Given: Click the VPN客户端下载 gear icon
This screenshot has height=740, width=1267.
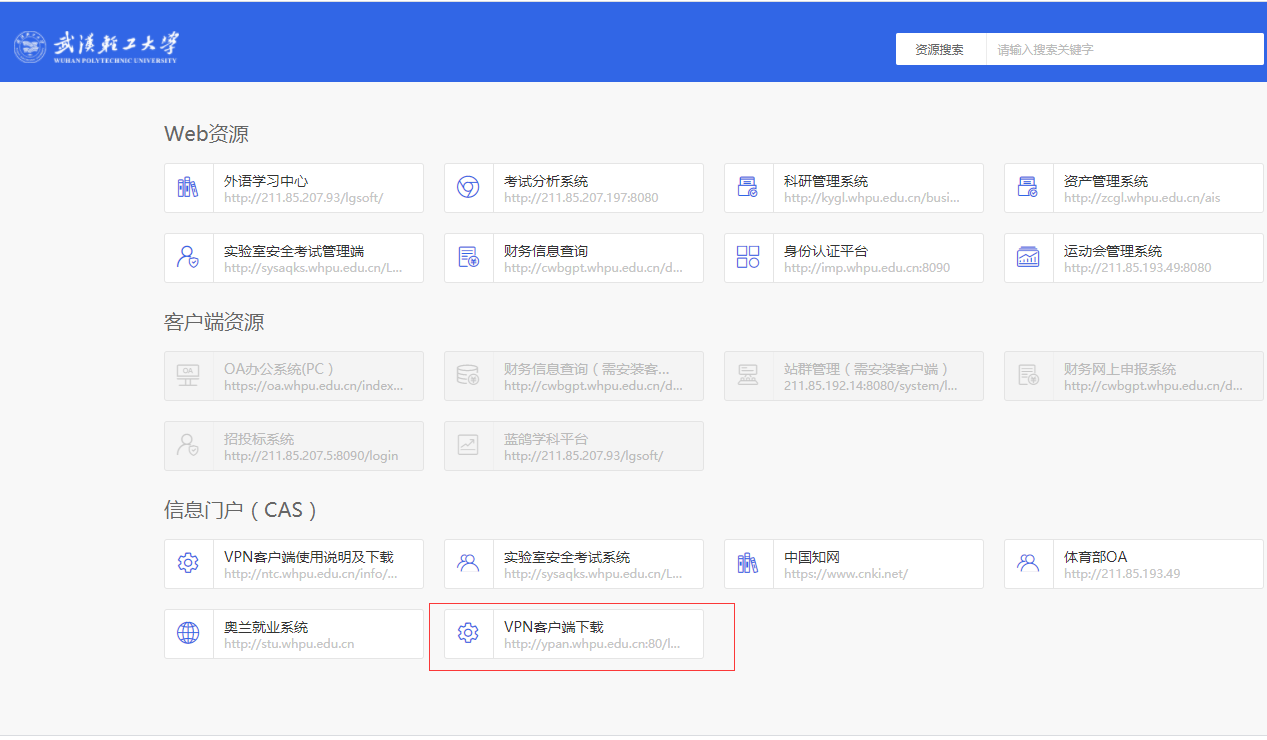Looking at the screenshot, I should tap(468, 634).
